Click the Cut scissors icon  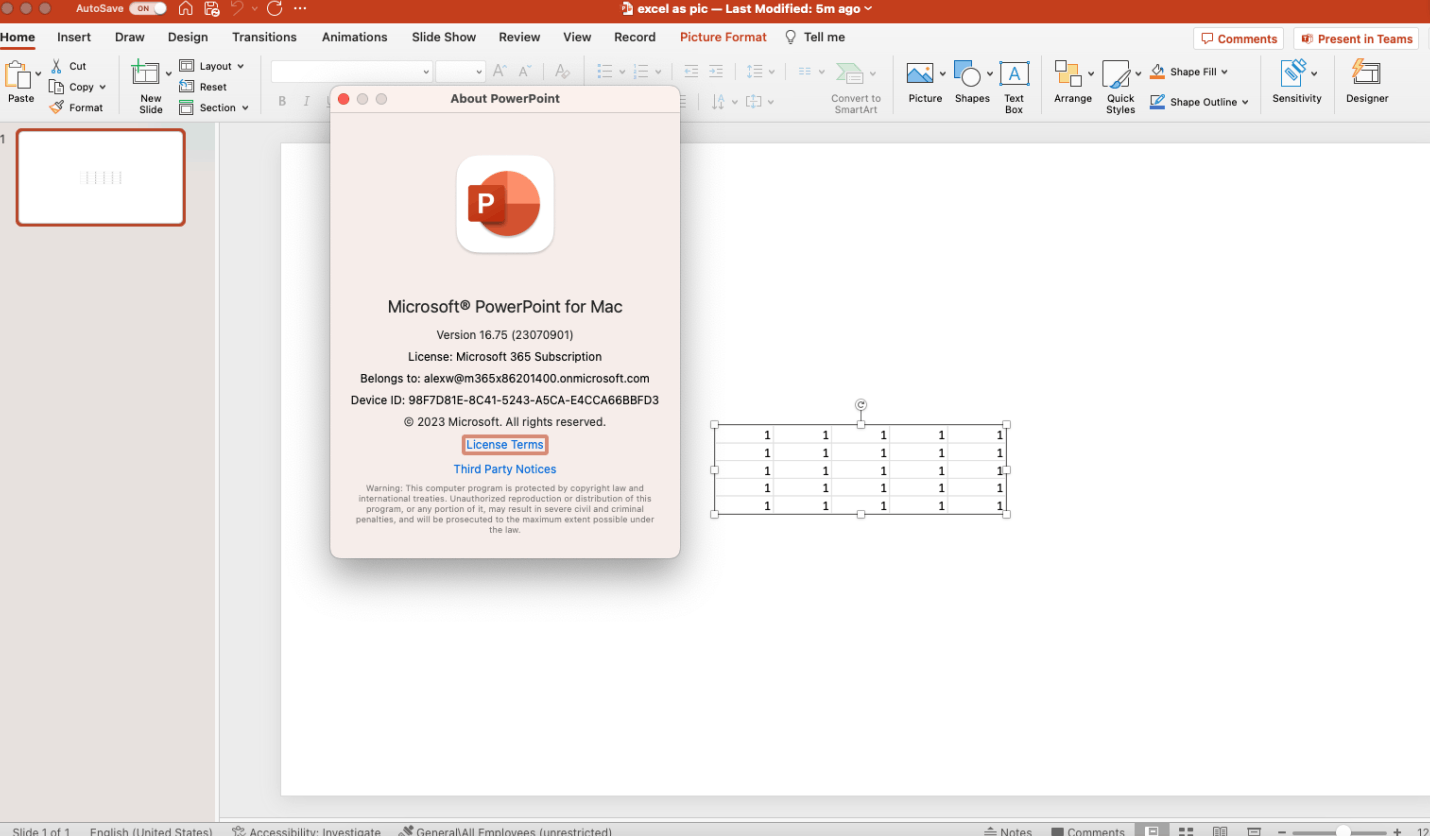[56, 66]
